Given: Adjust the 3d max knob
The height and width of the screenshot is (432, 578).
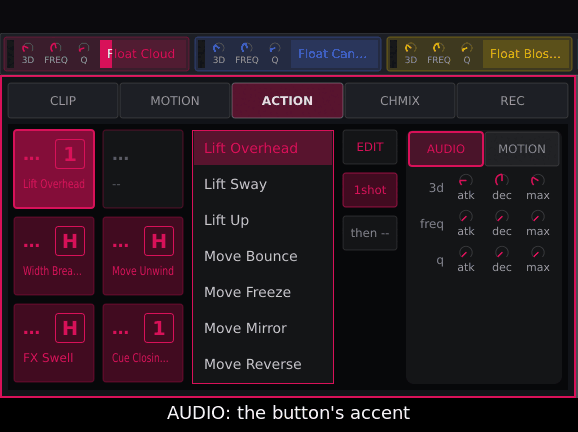Looking at the screenshot, I should 537,180.
